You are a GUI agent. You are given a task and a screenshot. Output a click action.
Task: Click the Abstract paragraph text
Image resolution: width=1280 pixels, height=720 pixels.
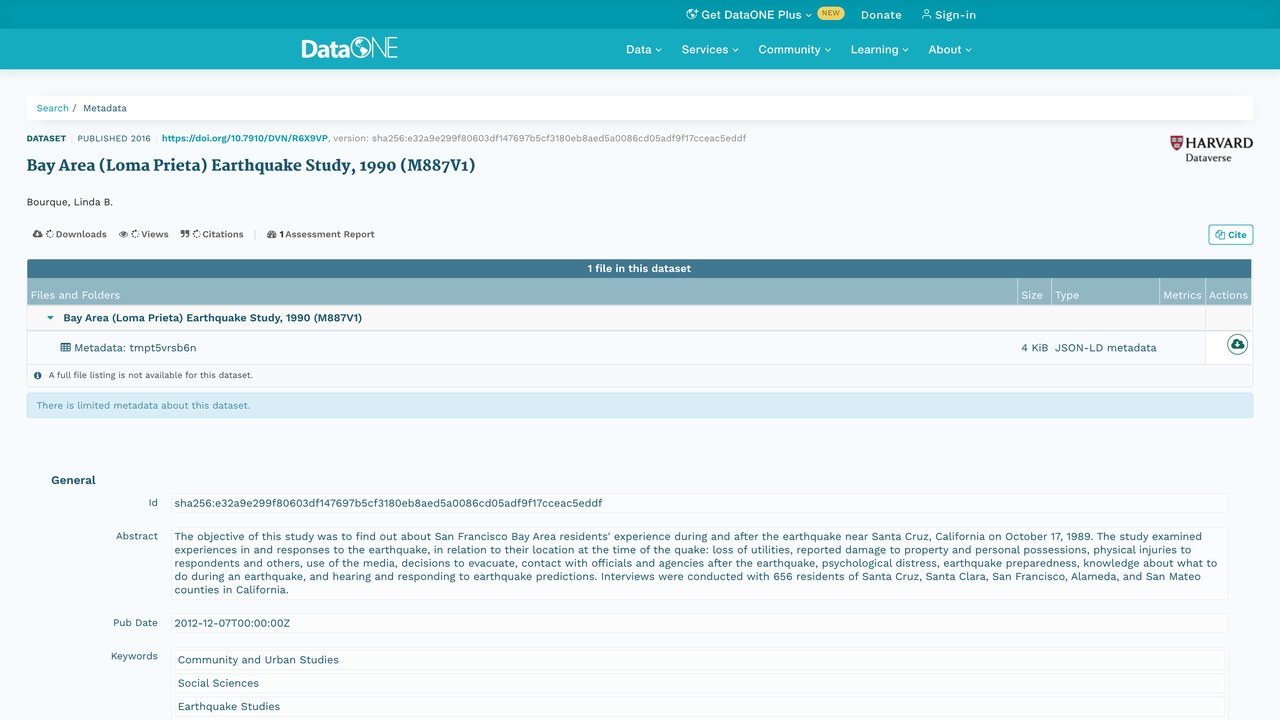click(699, 563)
